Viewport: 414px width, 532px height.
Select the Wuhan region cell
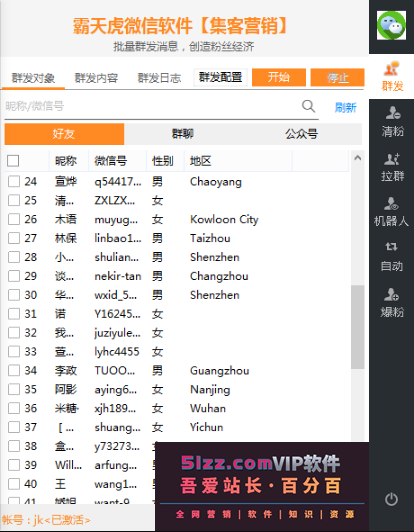(208, 408)
